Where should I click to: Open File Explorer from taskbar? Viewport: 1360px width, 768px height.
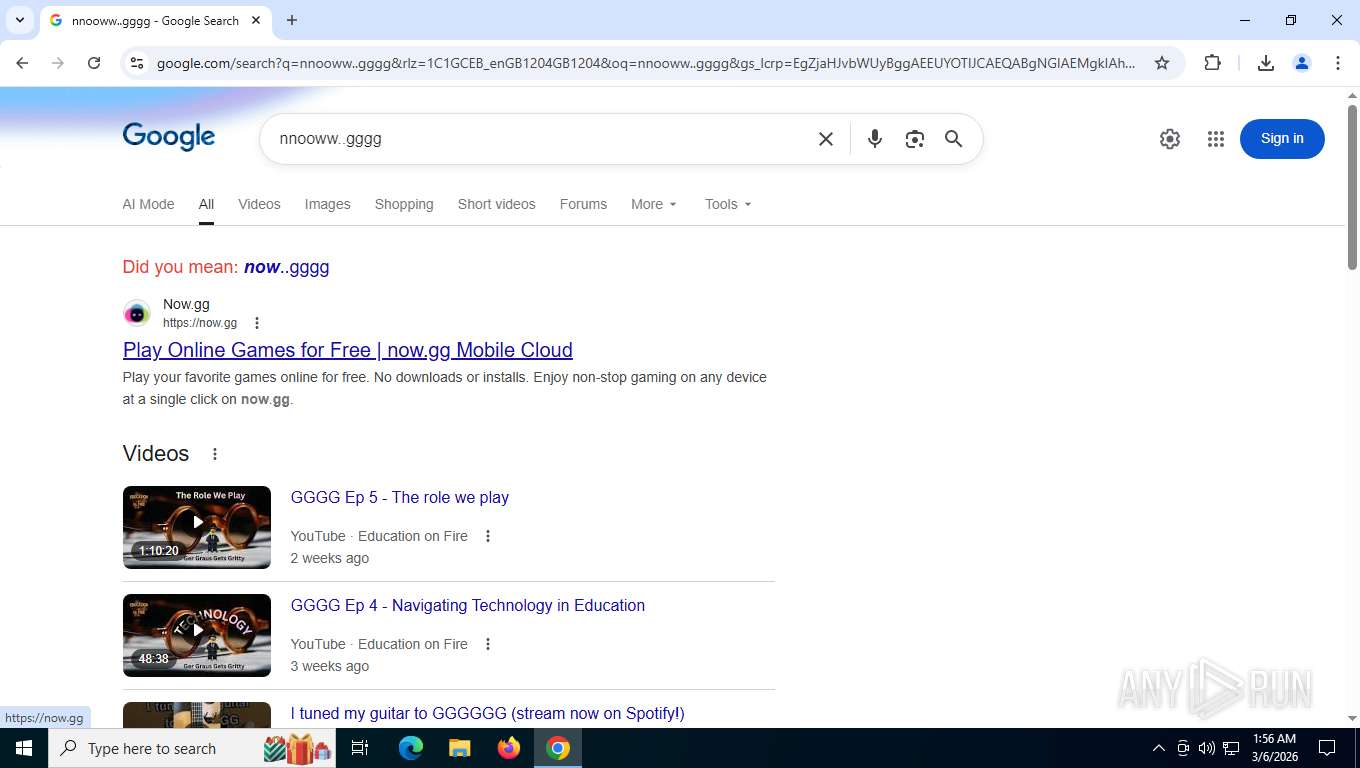(x=460, y=748)
